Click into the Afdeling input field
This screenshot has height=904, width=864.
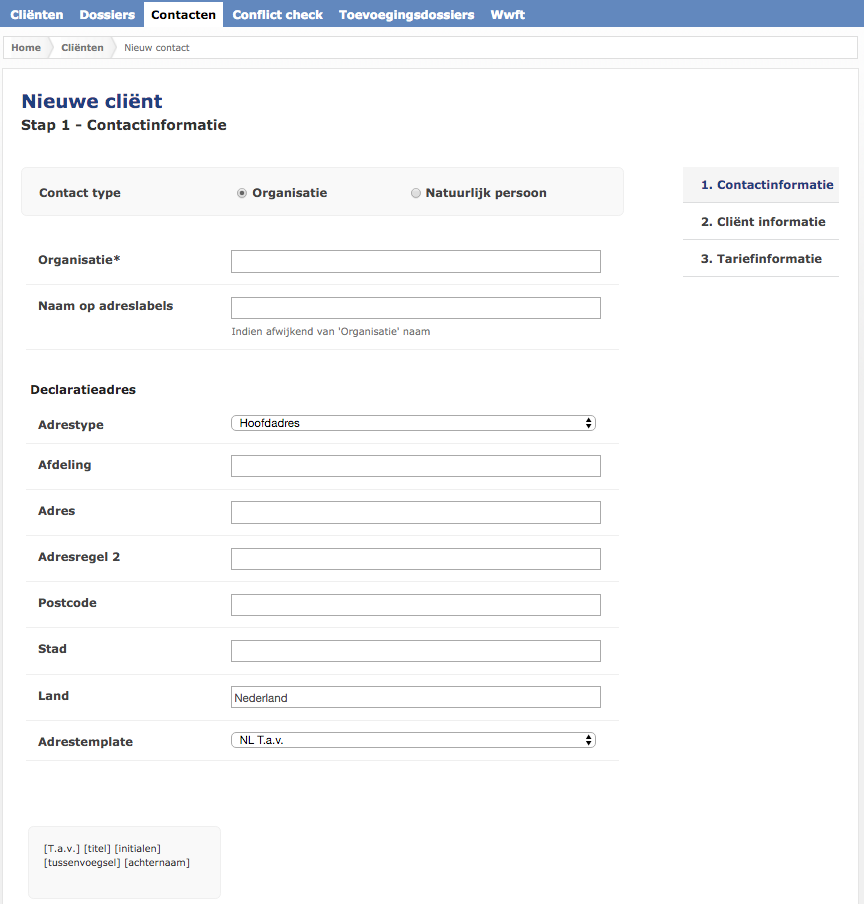click(x=416, y=466)
